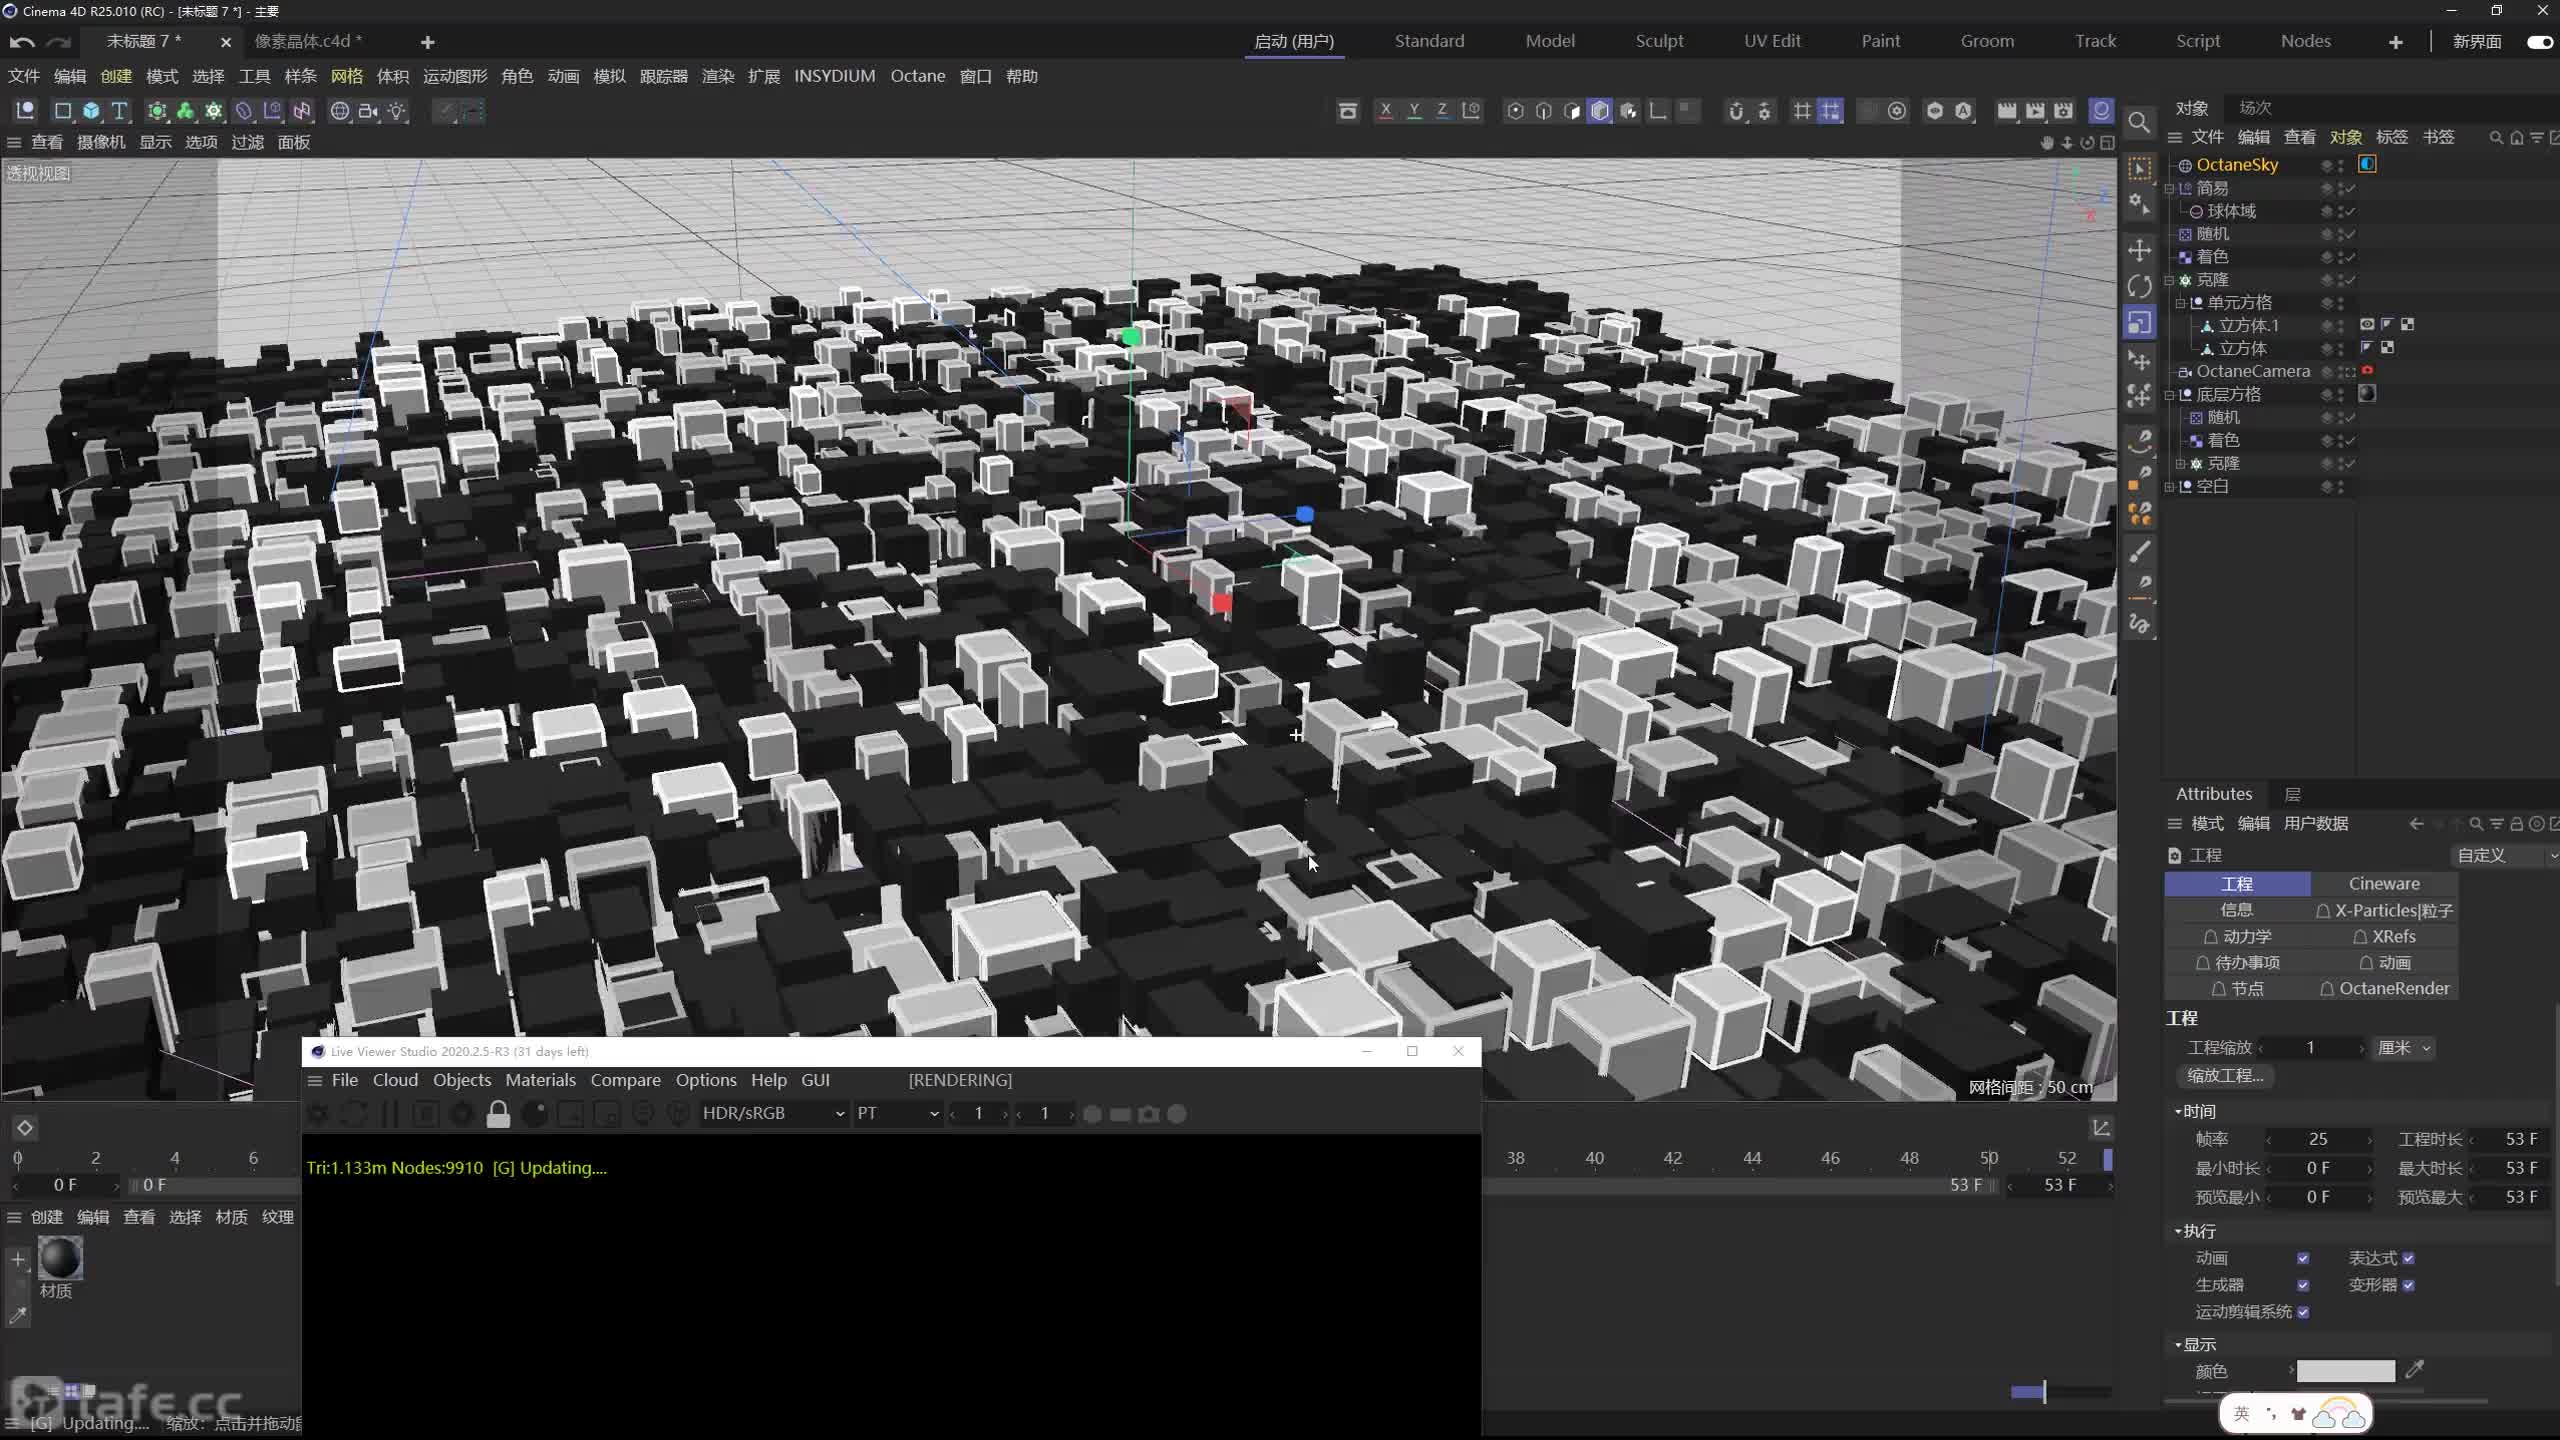The image size is (2560, 1440).
Task: Click the material eyedropper in material manager
Action: [x=17, y=1316]
